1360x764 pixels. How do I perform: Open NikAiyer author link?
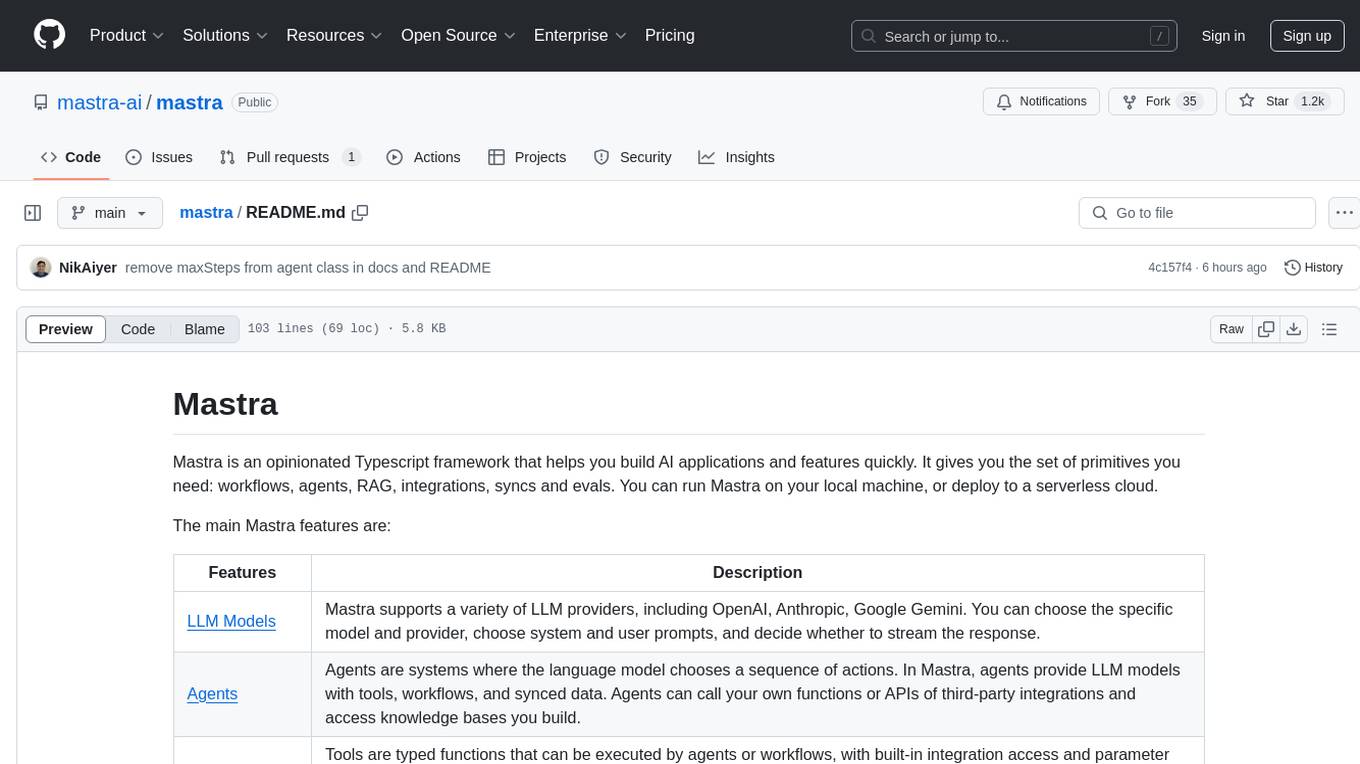click(x=88, y=268)
